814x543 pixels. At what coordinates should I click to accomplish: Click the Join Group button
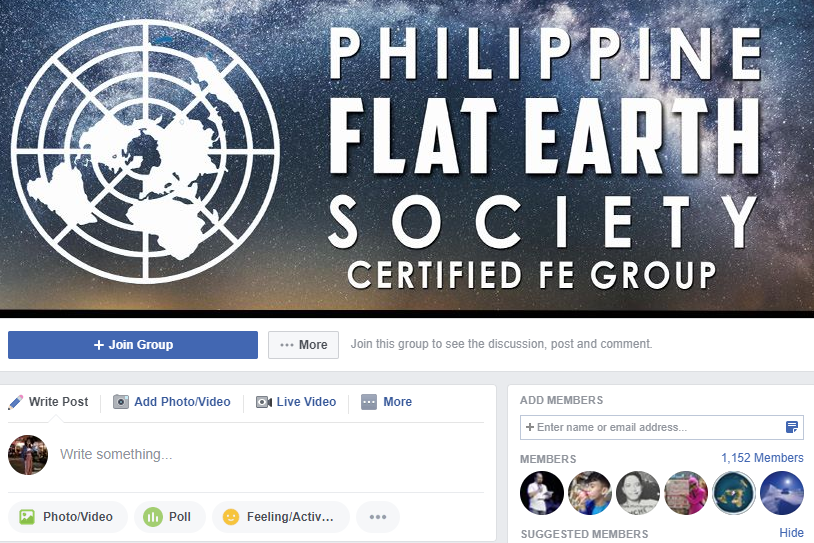pyautogui.click(x=133, y=345)
